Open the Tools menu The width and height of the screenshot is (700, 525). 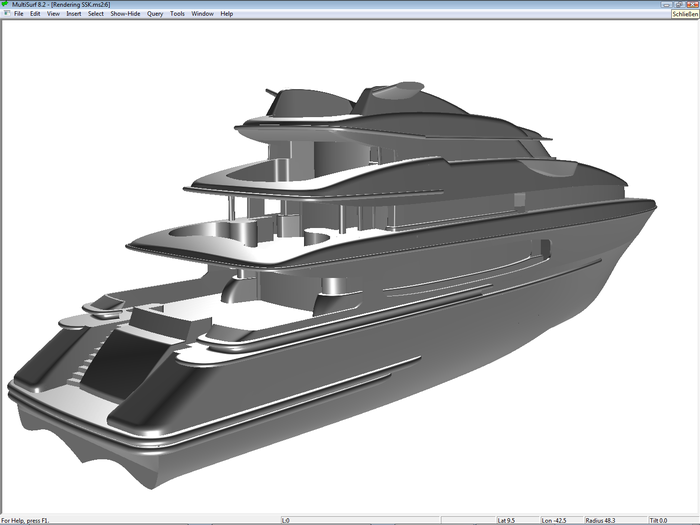click(177, 14)
